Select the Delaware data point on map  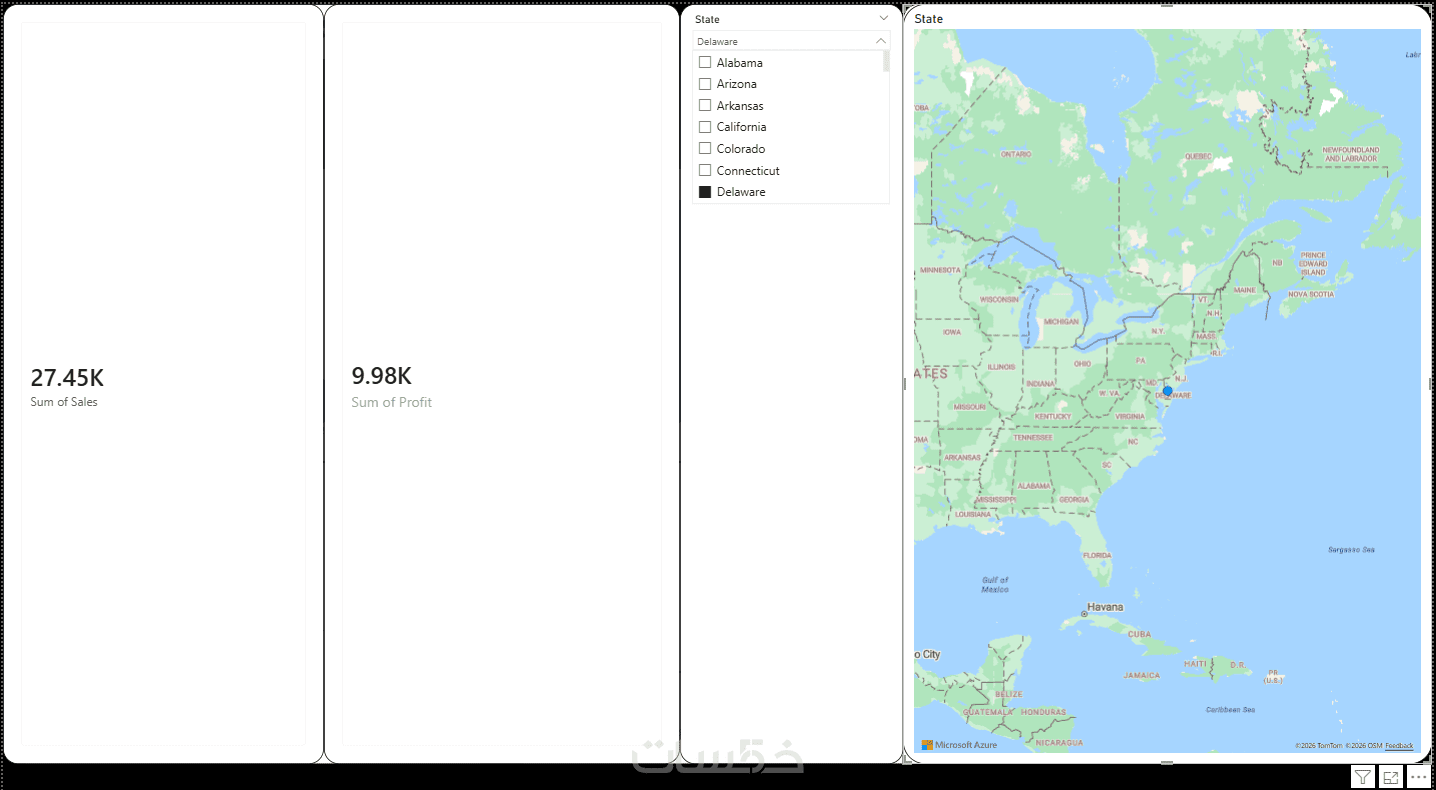(x=1167, y=391)
